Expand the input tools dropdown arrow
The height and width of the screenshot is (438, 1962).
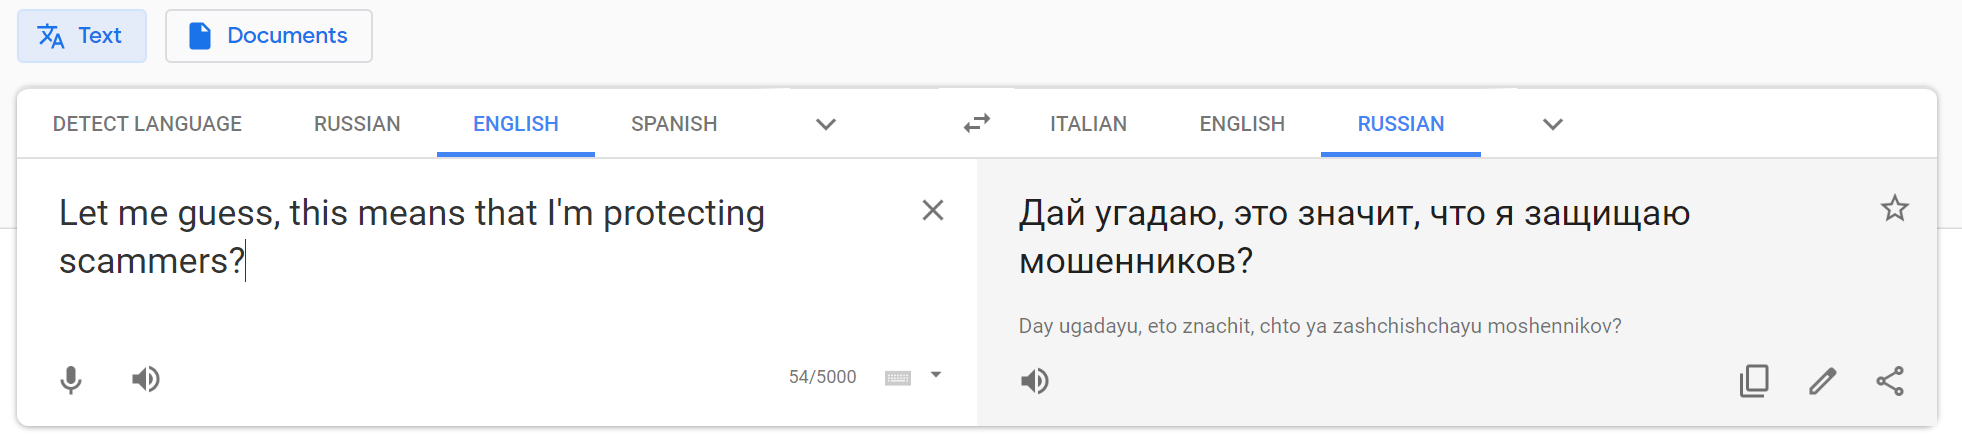(936, 376)
